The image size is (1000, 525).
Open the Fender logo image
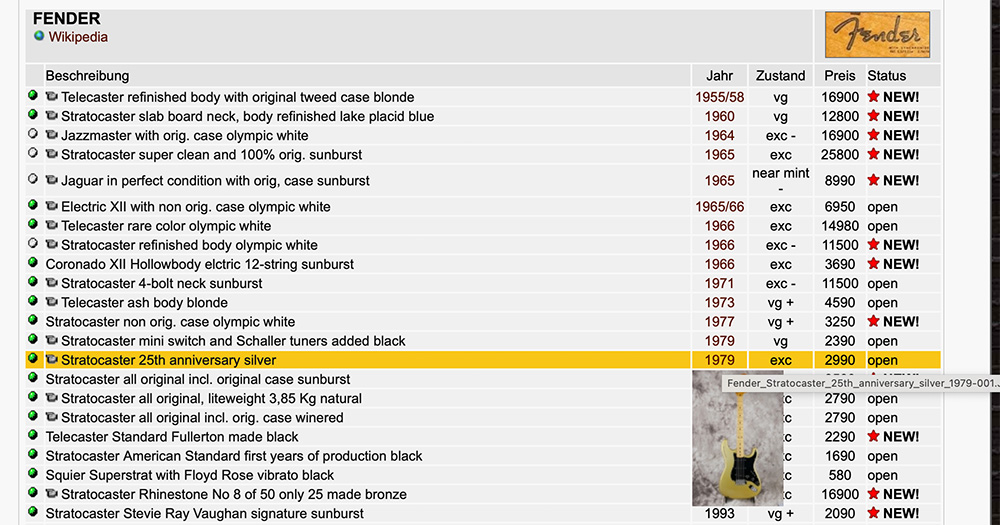pyautogui.click(x=877, y=34)
